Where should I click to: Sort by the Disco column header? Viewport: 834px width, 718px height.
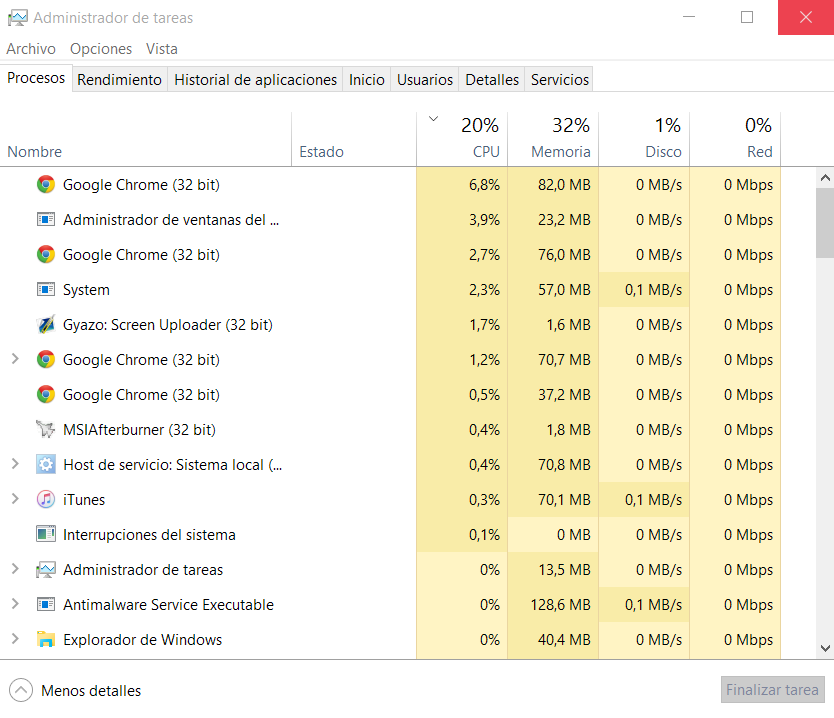click(644, 139)
